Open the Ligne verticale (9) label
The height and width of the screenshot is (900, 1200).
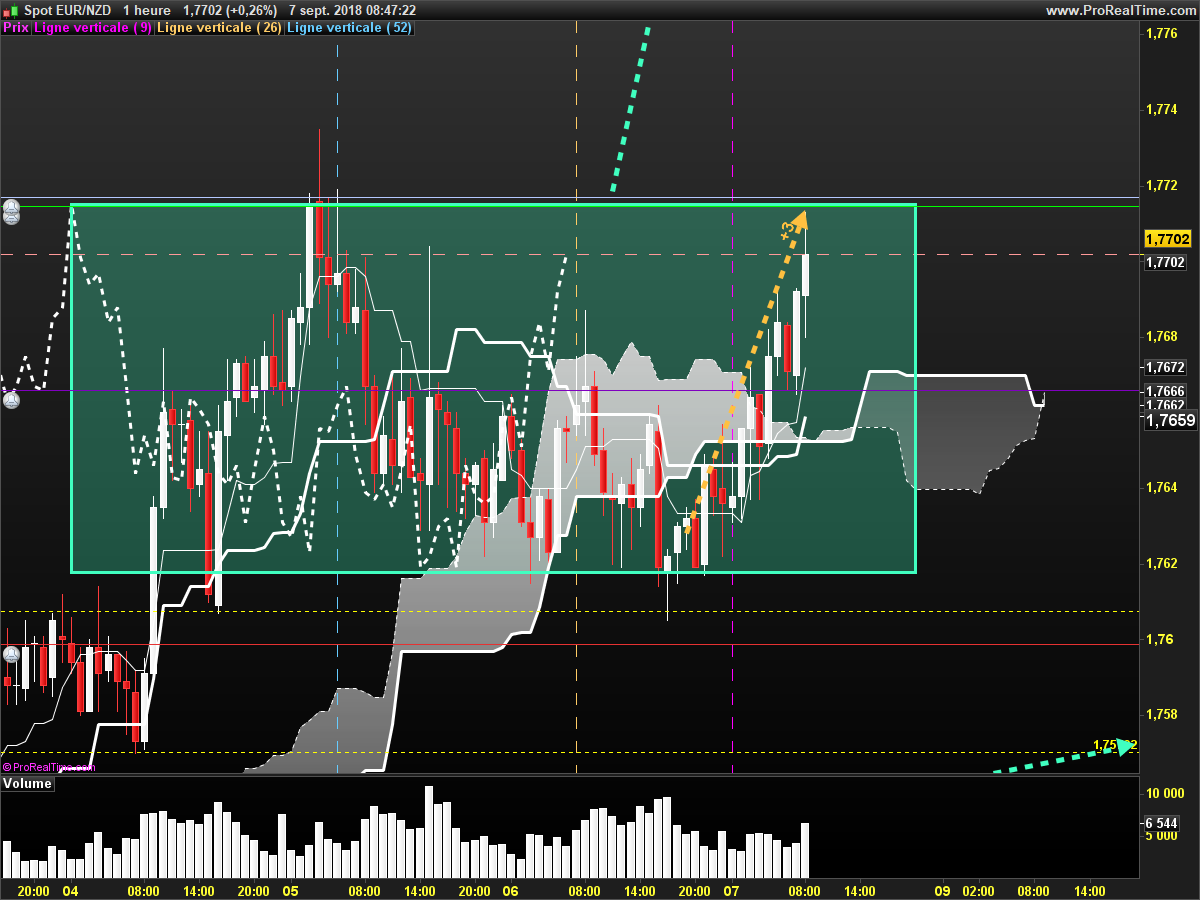click(93, 28)
